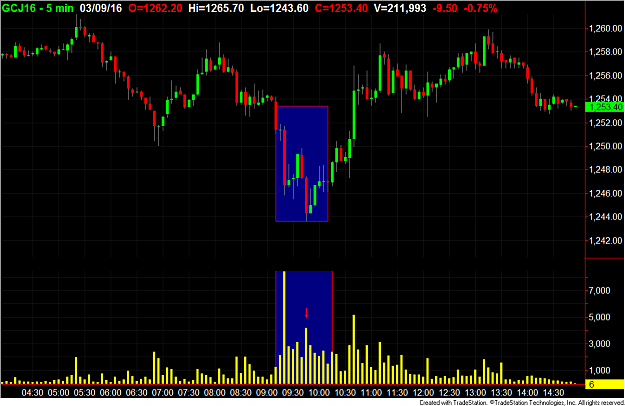Click the 10:30 time axis label
The image size is (625, 406).
[x=345, y=393]
